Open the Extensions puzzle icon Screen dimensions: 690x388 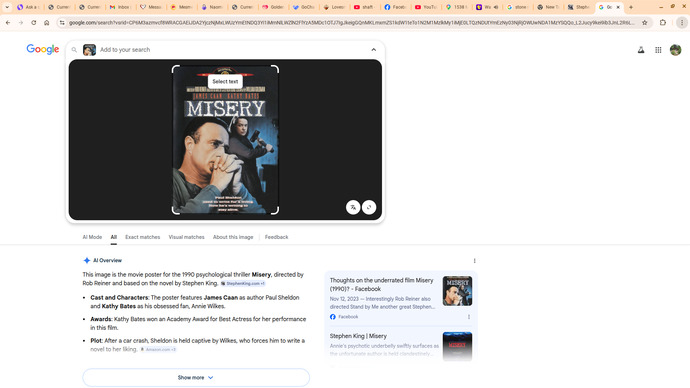tap(663, 22)
